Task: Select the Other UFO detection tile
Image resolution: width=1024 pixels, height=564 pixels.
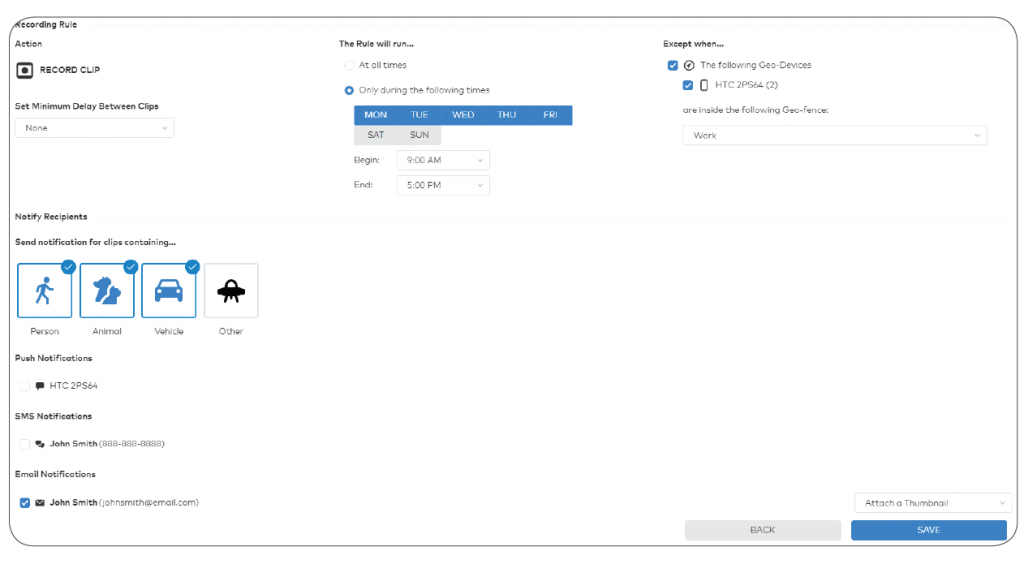Action: pyautogui.click(x=231, y=291)
